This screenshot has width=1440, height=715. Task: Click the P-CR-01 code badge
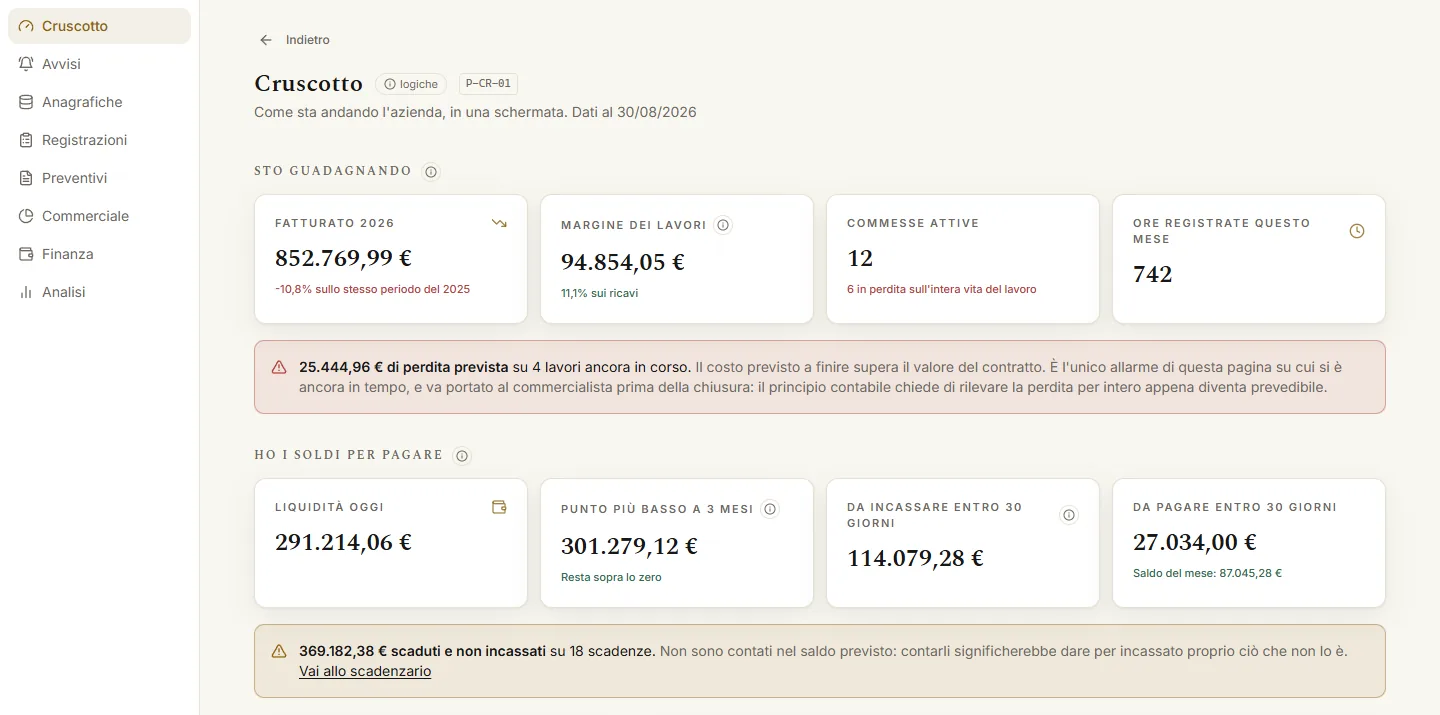pyautogui.click(x=488, y=84)
